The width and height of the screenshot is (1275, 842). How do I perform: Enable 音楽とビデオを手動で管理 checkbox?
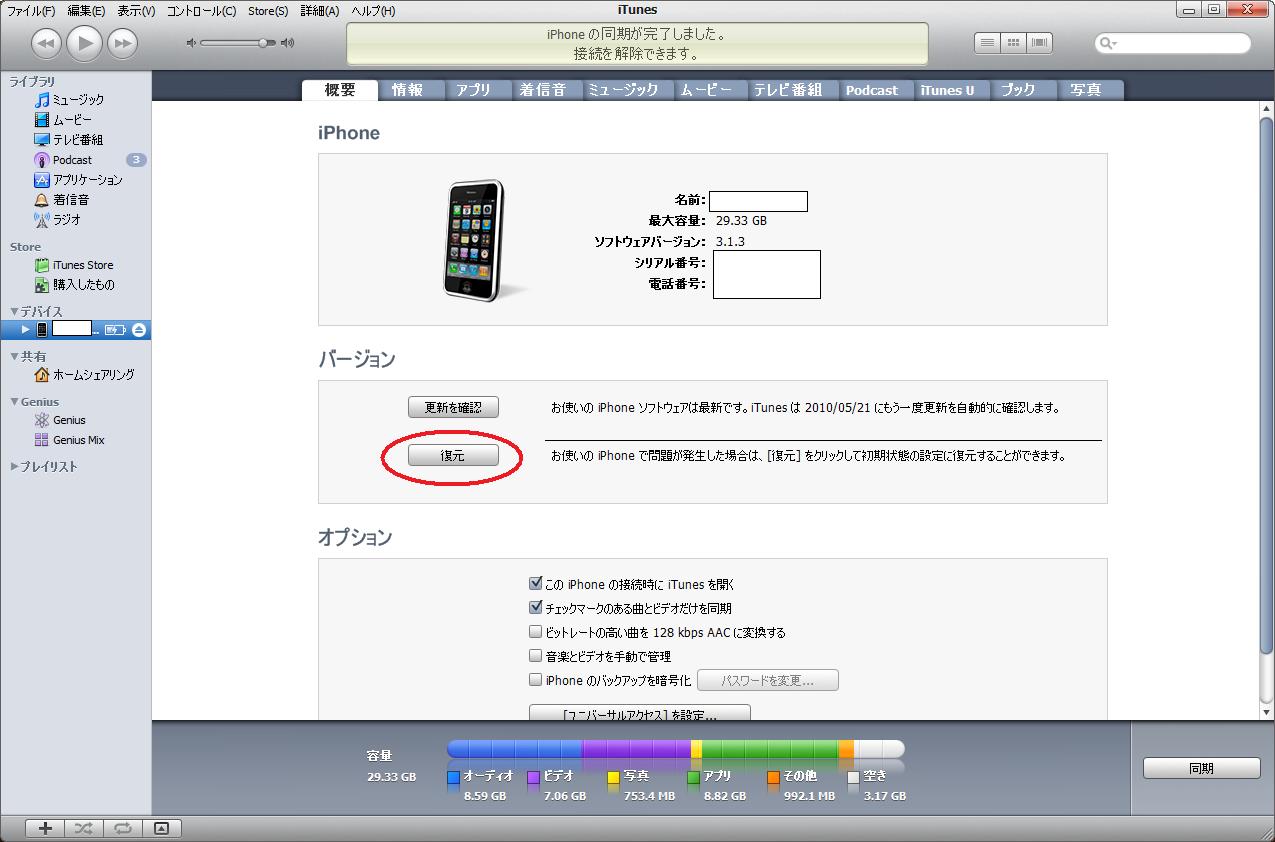click(536, 656)
